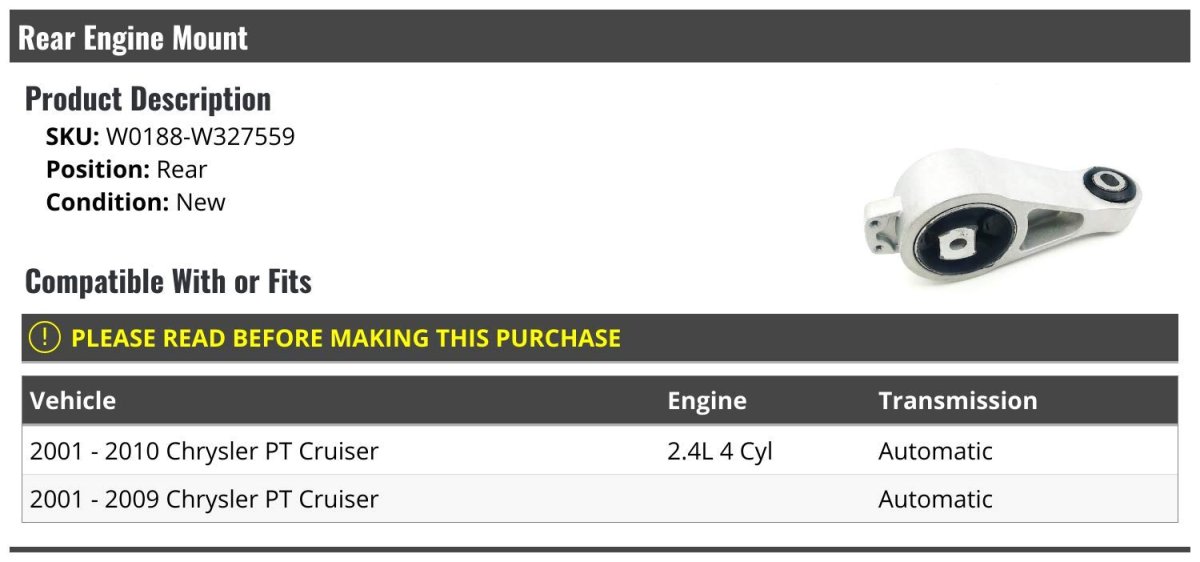The image size is (1200, 562).
Task: Click the SKU number W0188-W327559
Action: point(200,136)
